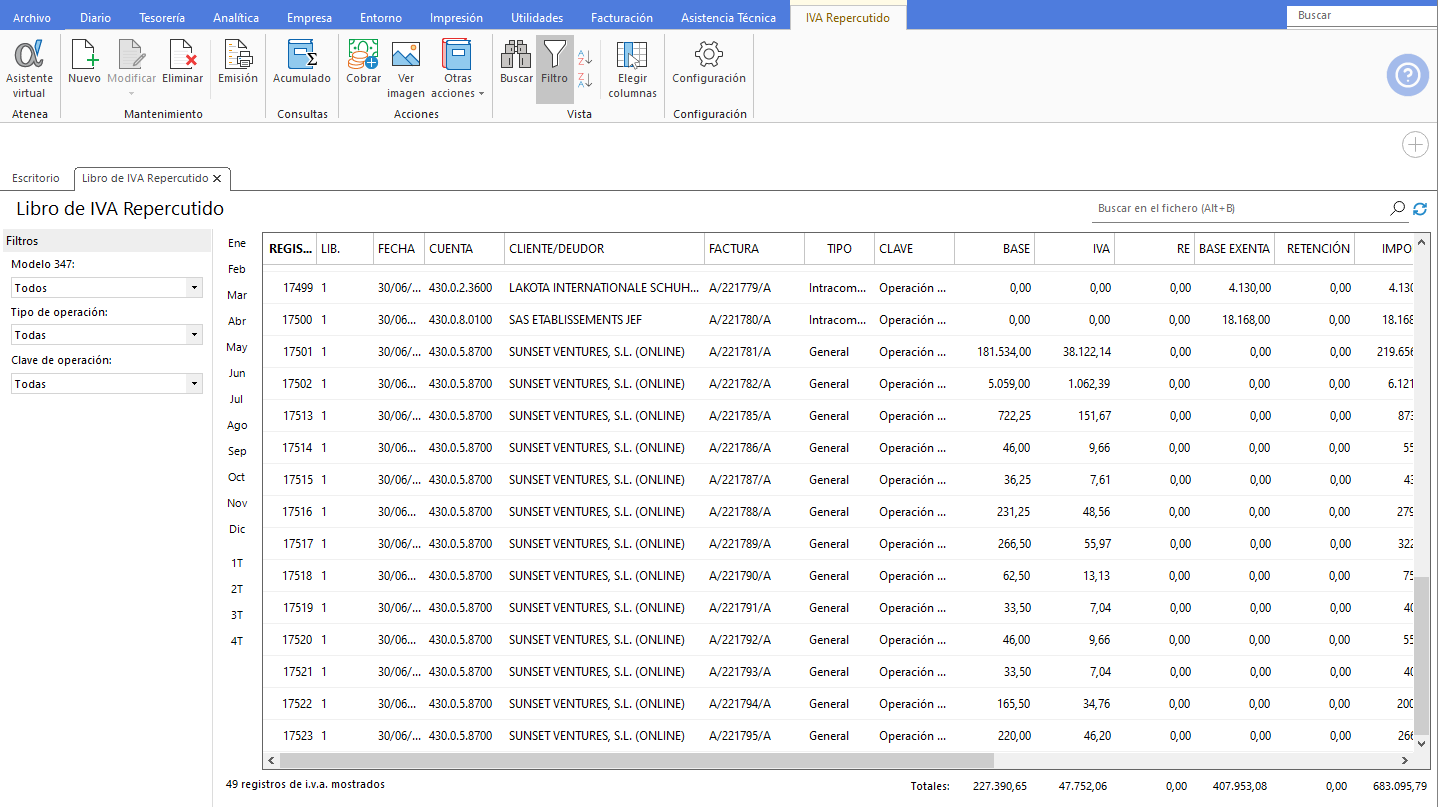Open Elegir columnas
The image size is (1438, 807).
click(x=632, y=68)
